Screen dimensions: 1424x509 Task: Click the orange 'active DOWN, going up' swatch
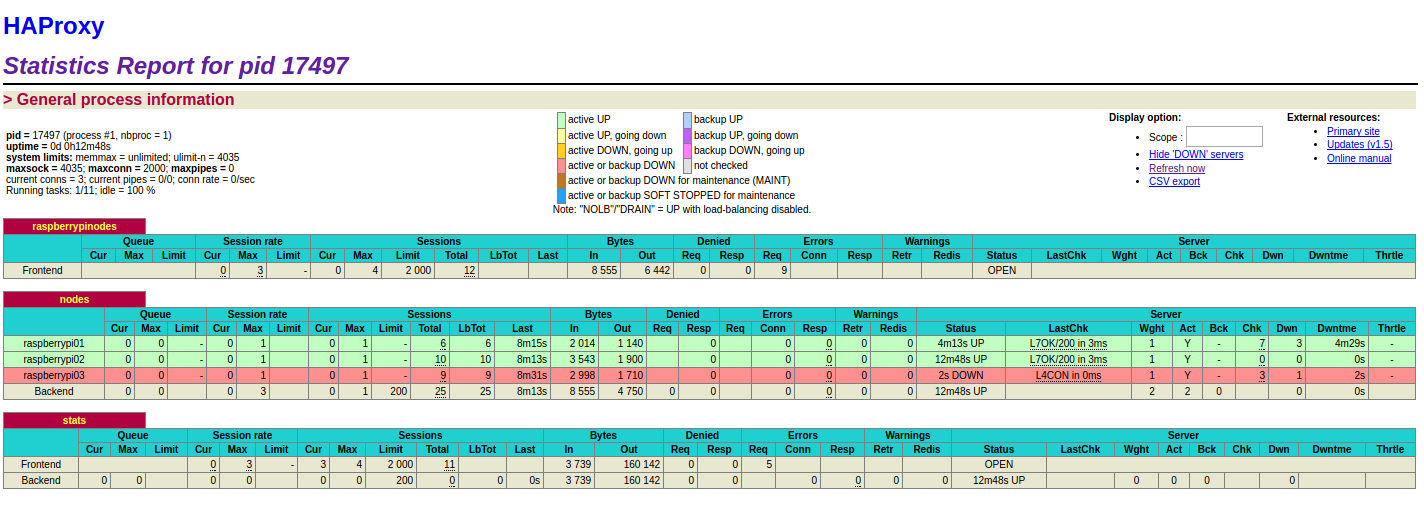561,150
